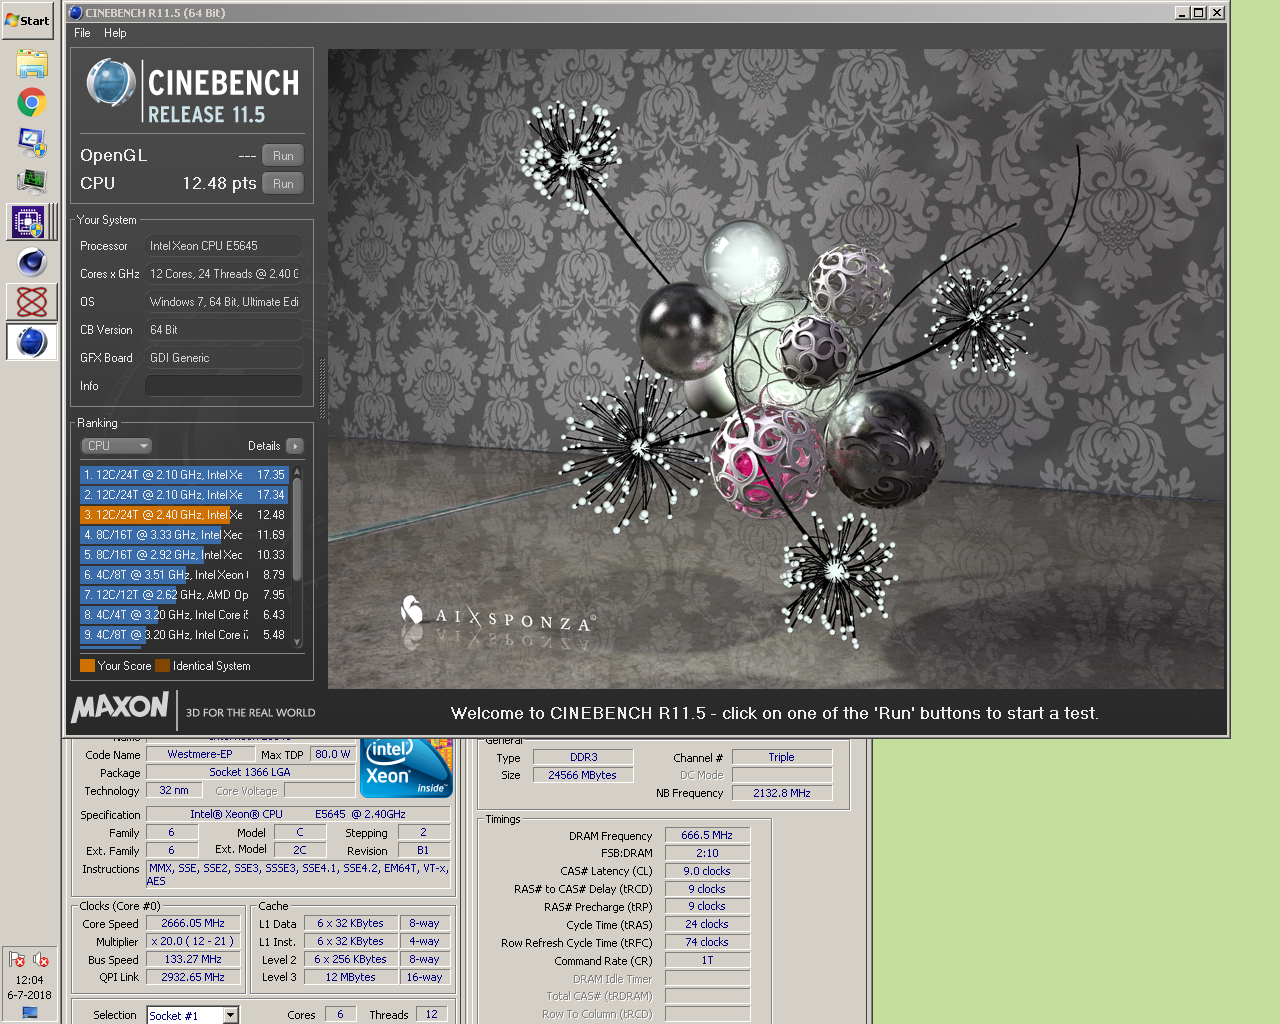Viewport: 1280px width, 1024px height.
Task: Click CPU-Z NB Frequency 2132.8 MHz
Action: coord(782,794)
